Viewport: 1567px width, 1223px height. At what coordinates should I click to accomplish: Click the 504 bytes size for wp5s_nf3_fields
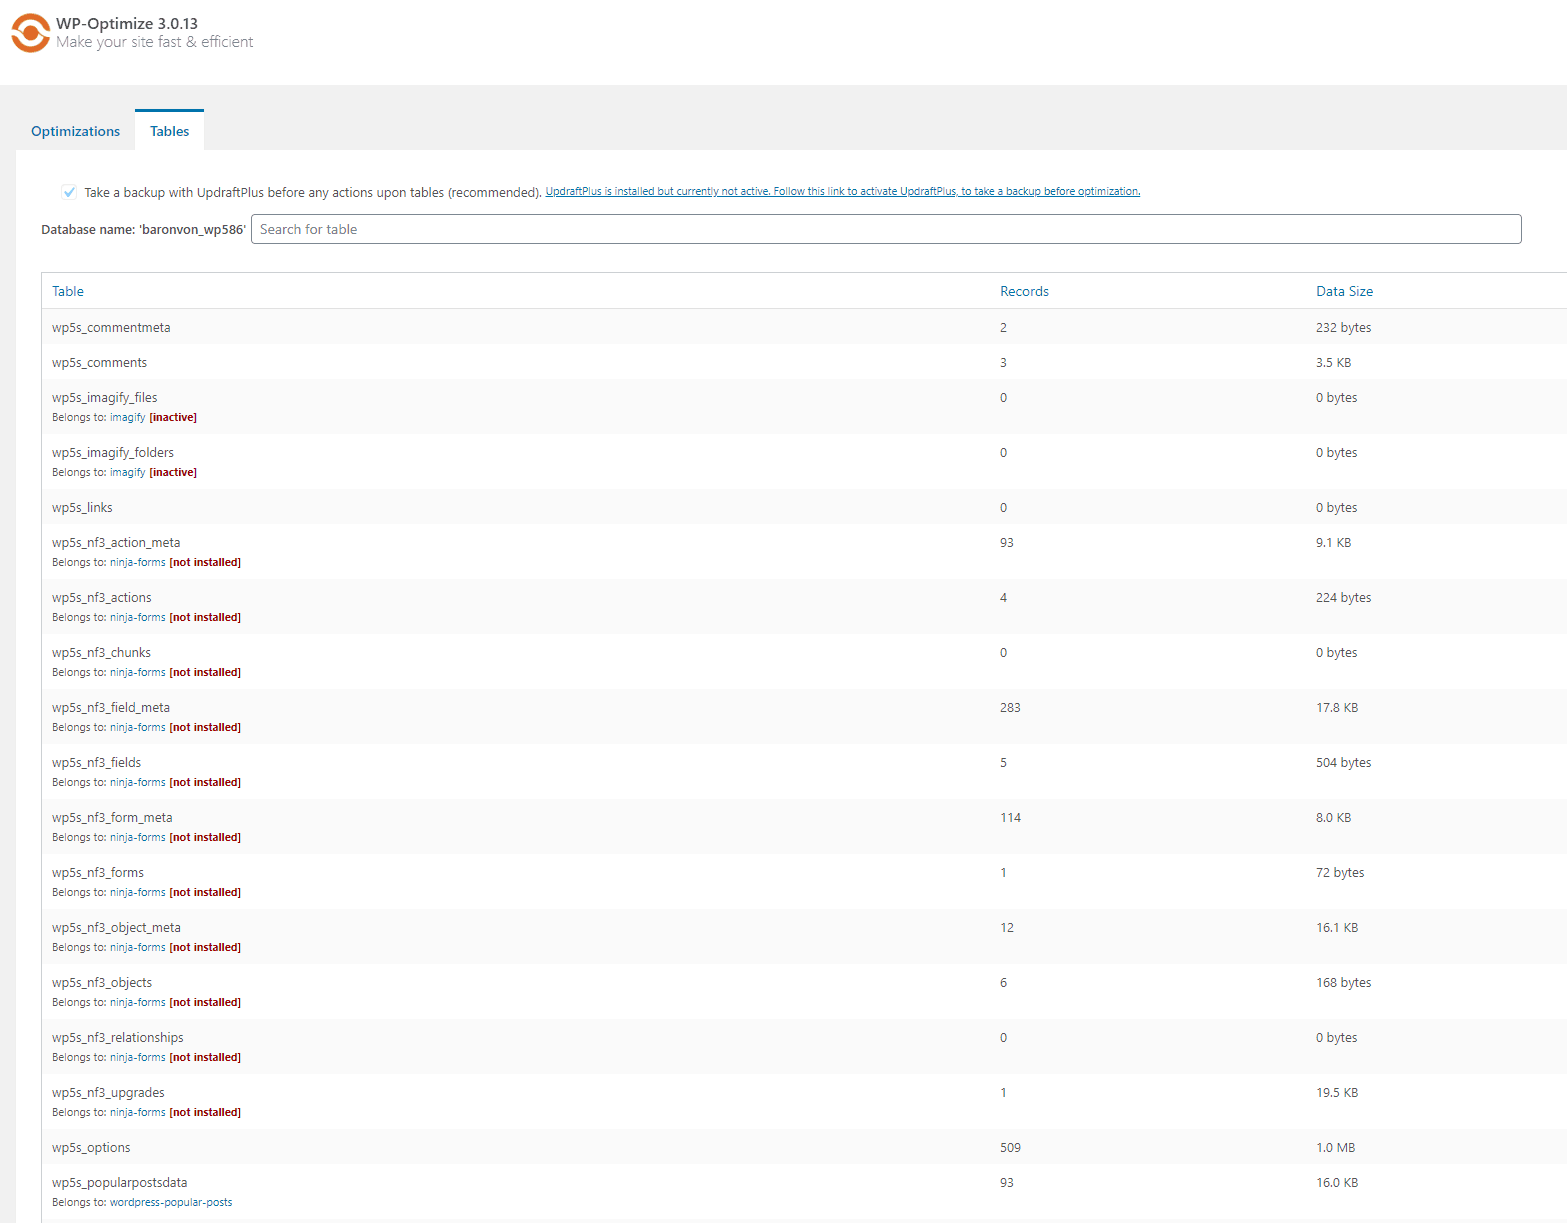[x=1343, y=762]
